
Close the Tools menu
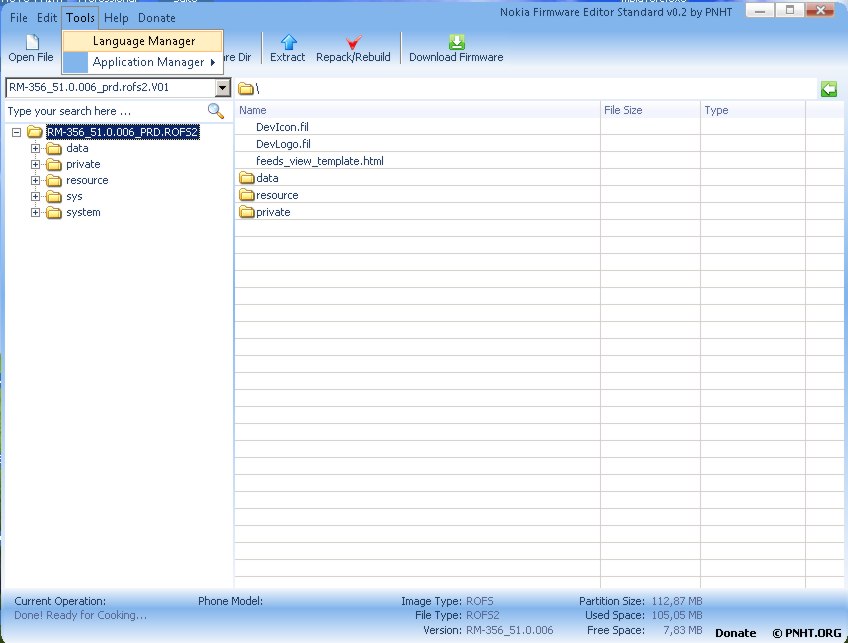pyautogui.click(x=80, y=18)
